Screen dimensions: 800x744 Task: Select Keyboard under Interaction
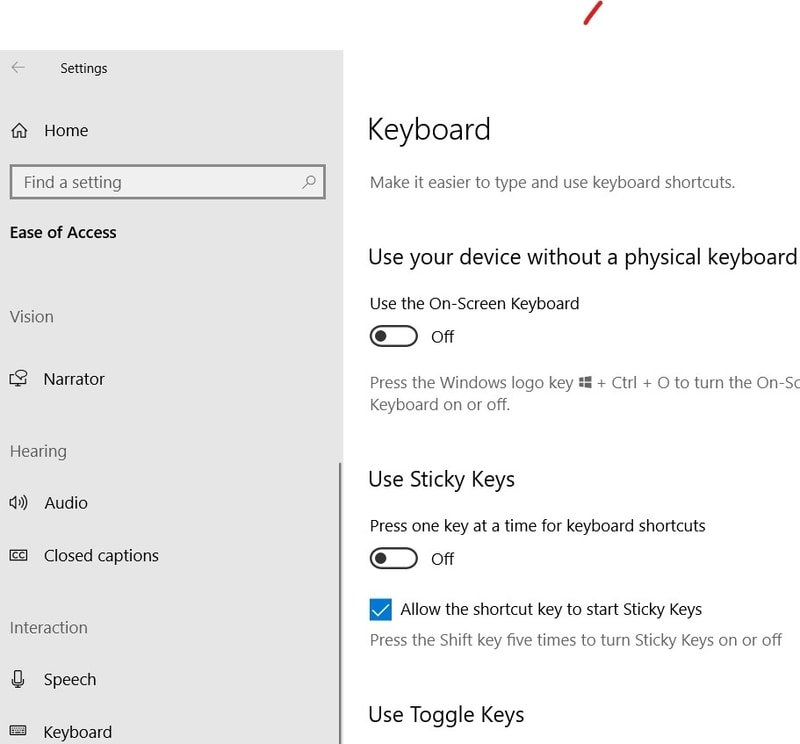click(x=77, y=731)
